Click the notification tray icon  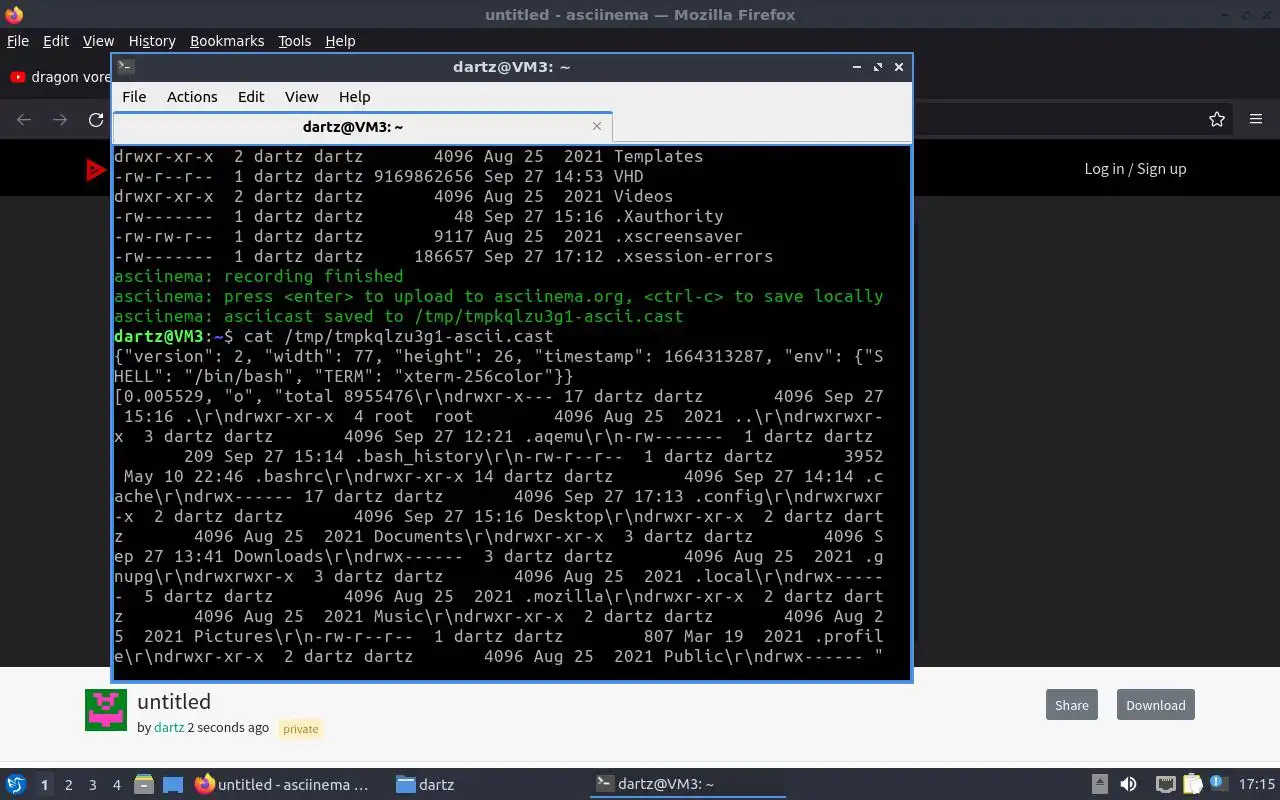(x=1219, y=785)
